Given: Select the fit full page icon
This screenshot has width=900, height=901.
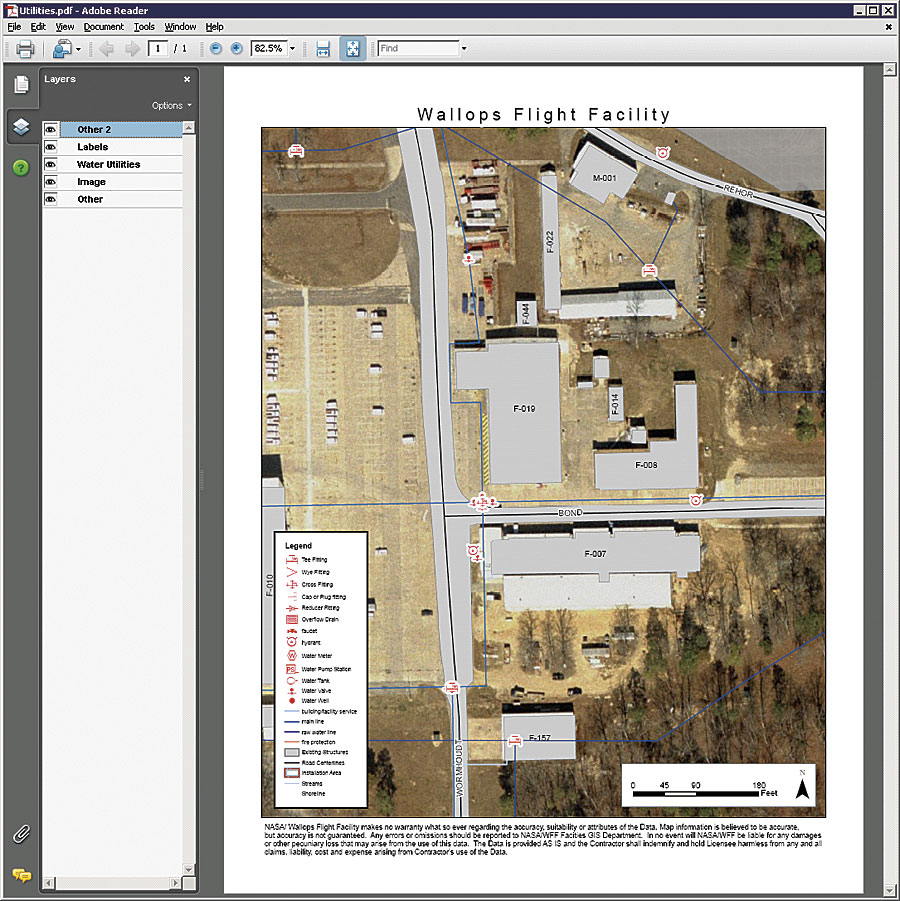Looking at the screenshot, I should (x=352, y=49).
